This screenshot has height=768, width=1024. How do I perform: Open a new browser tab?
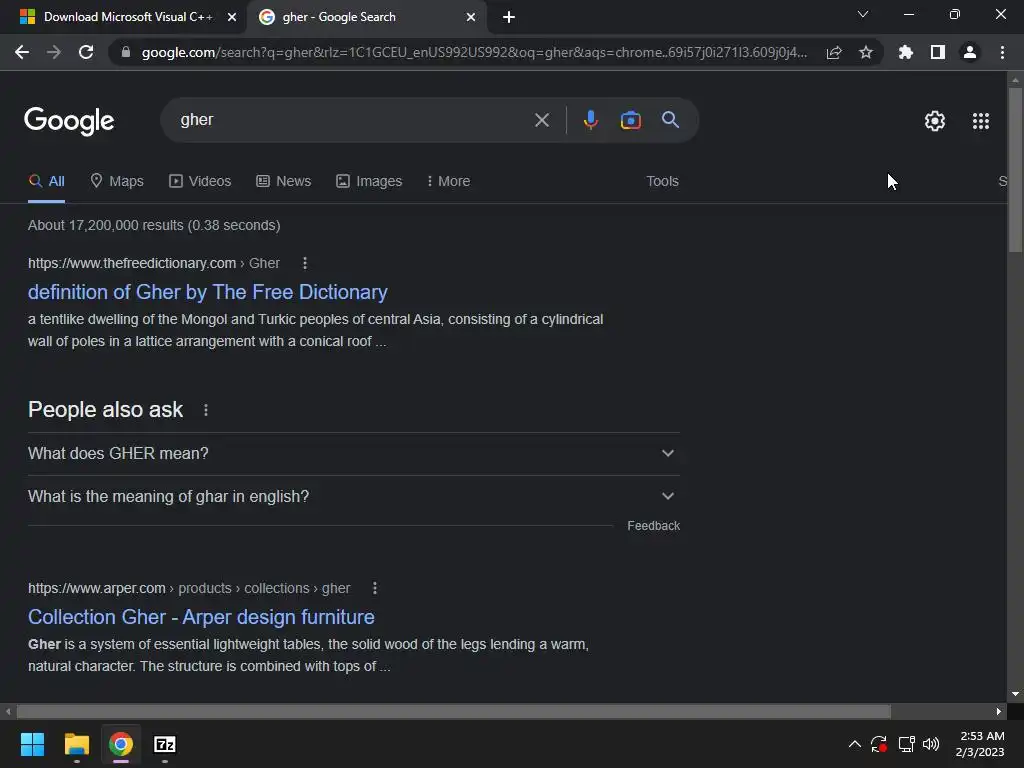pos(509,18)
